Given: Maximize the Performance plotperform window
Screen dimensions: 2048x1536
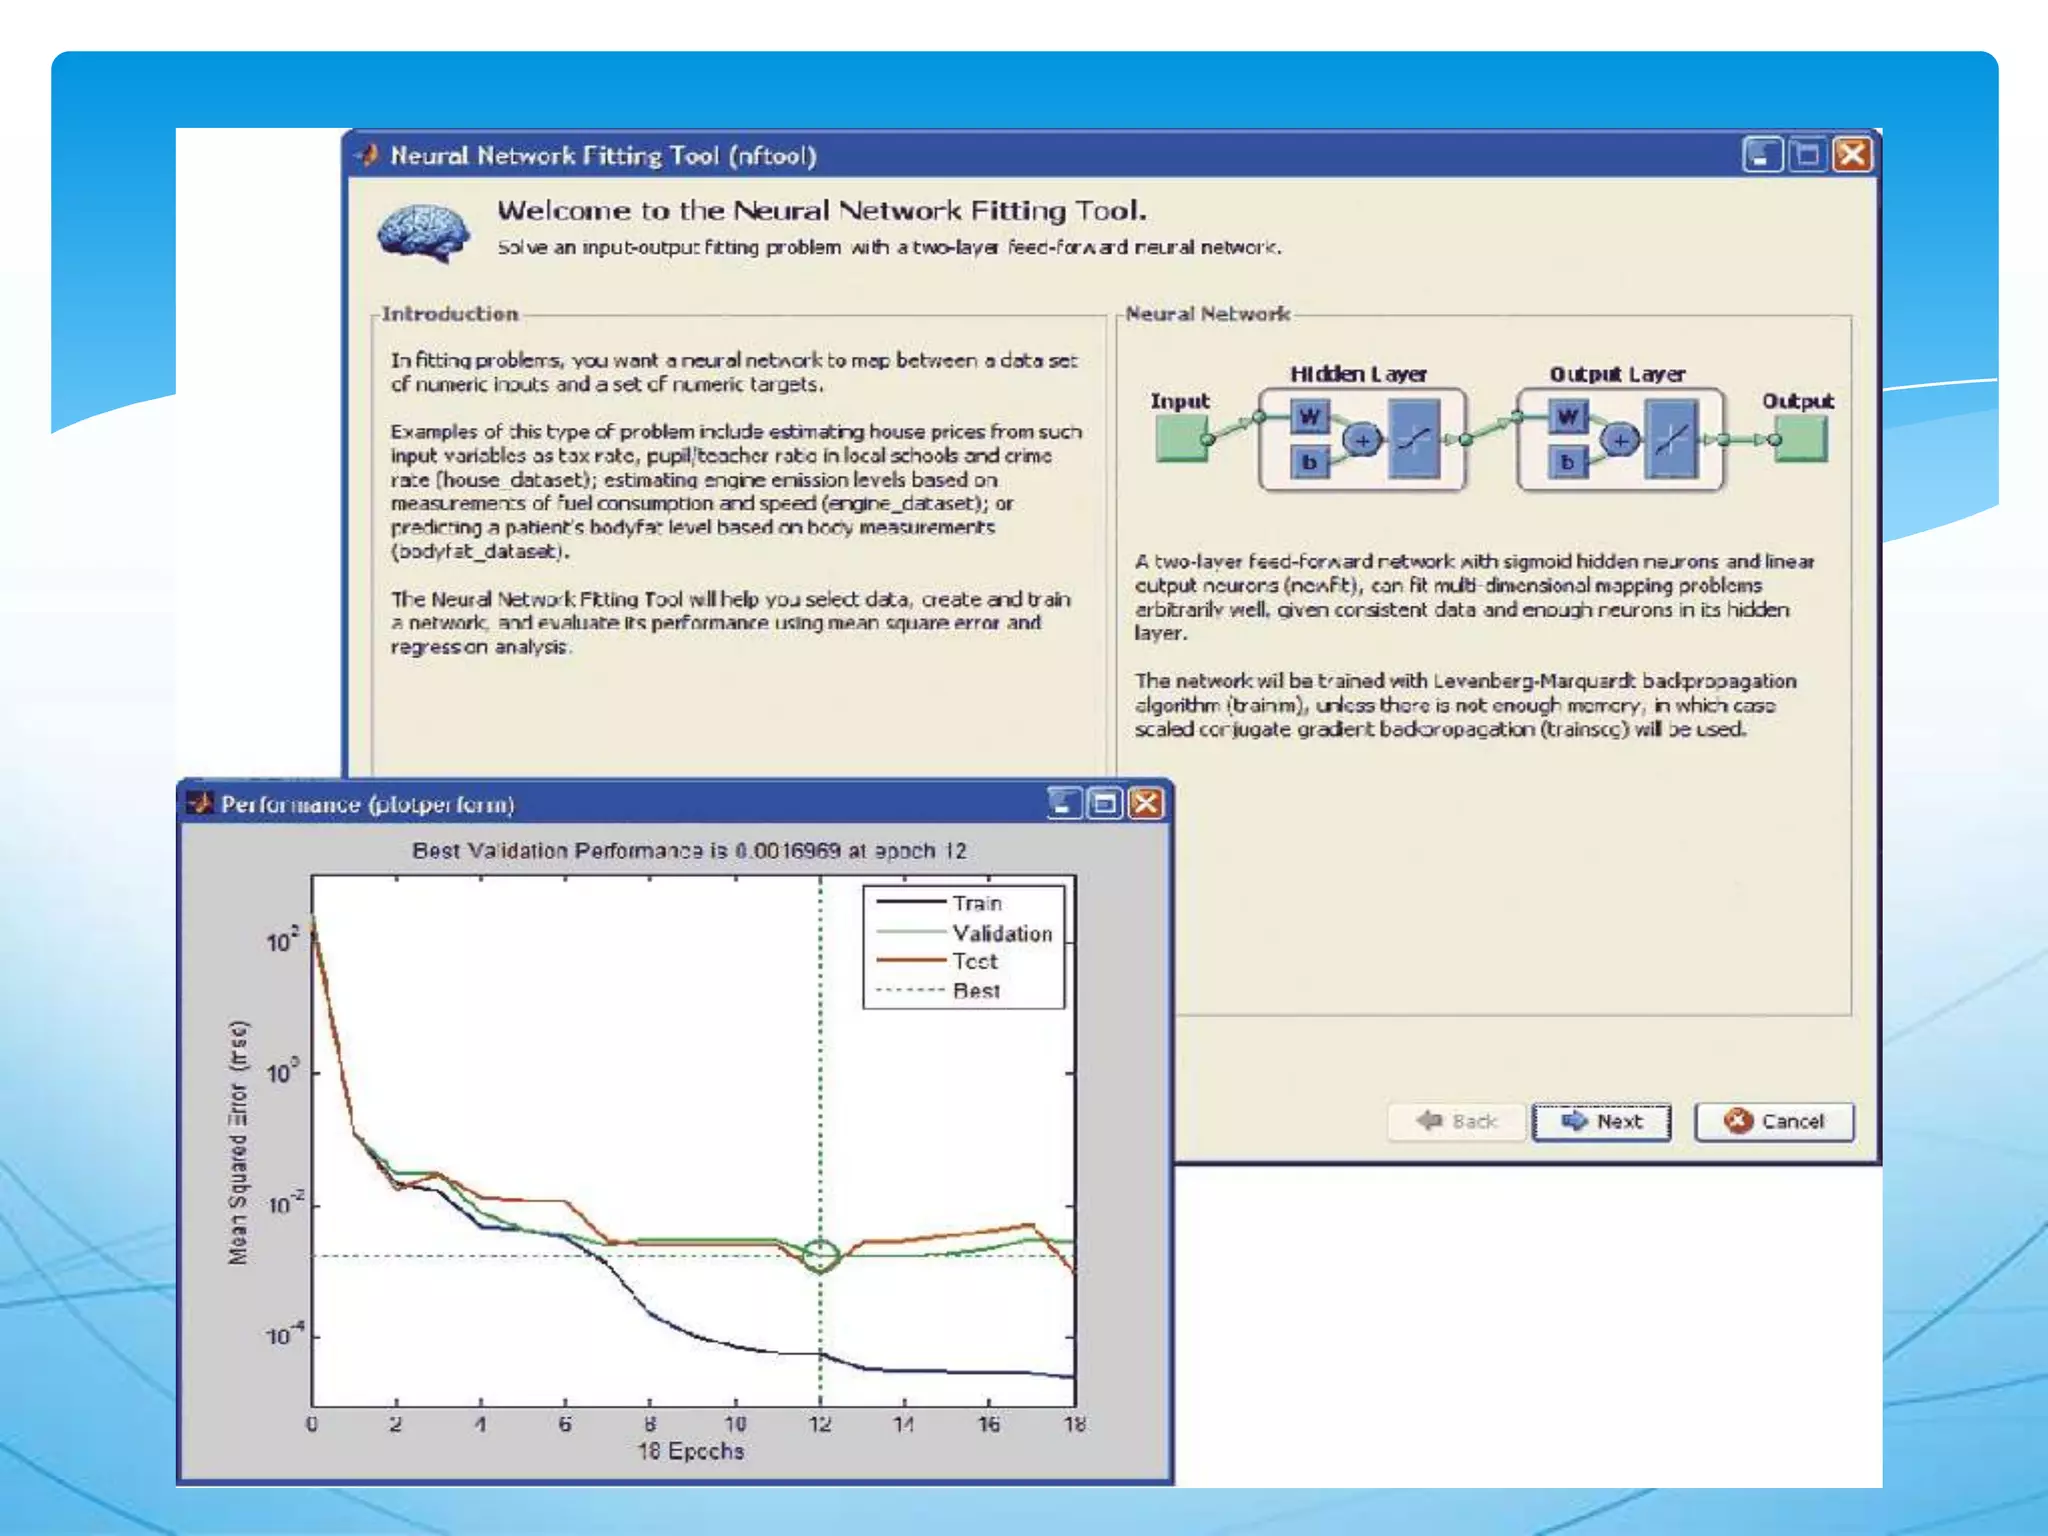Looking at the screenshot, I should point(1105,803).
